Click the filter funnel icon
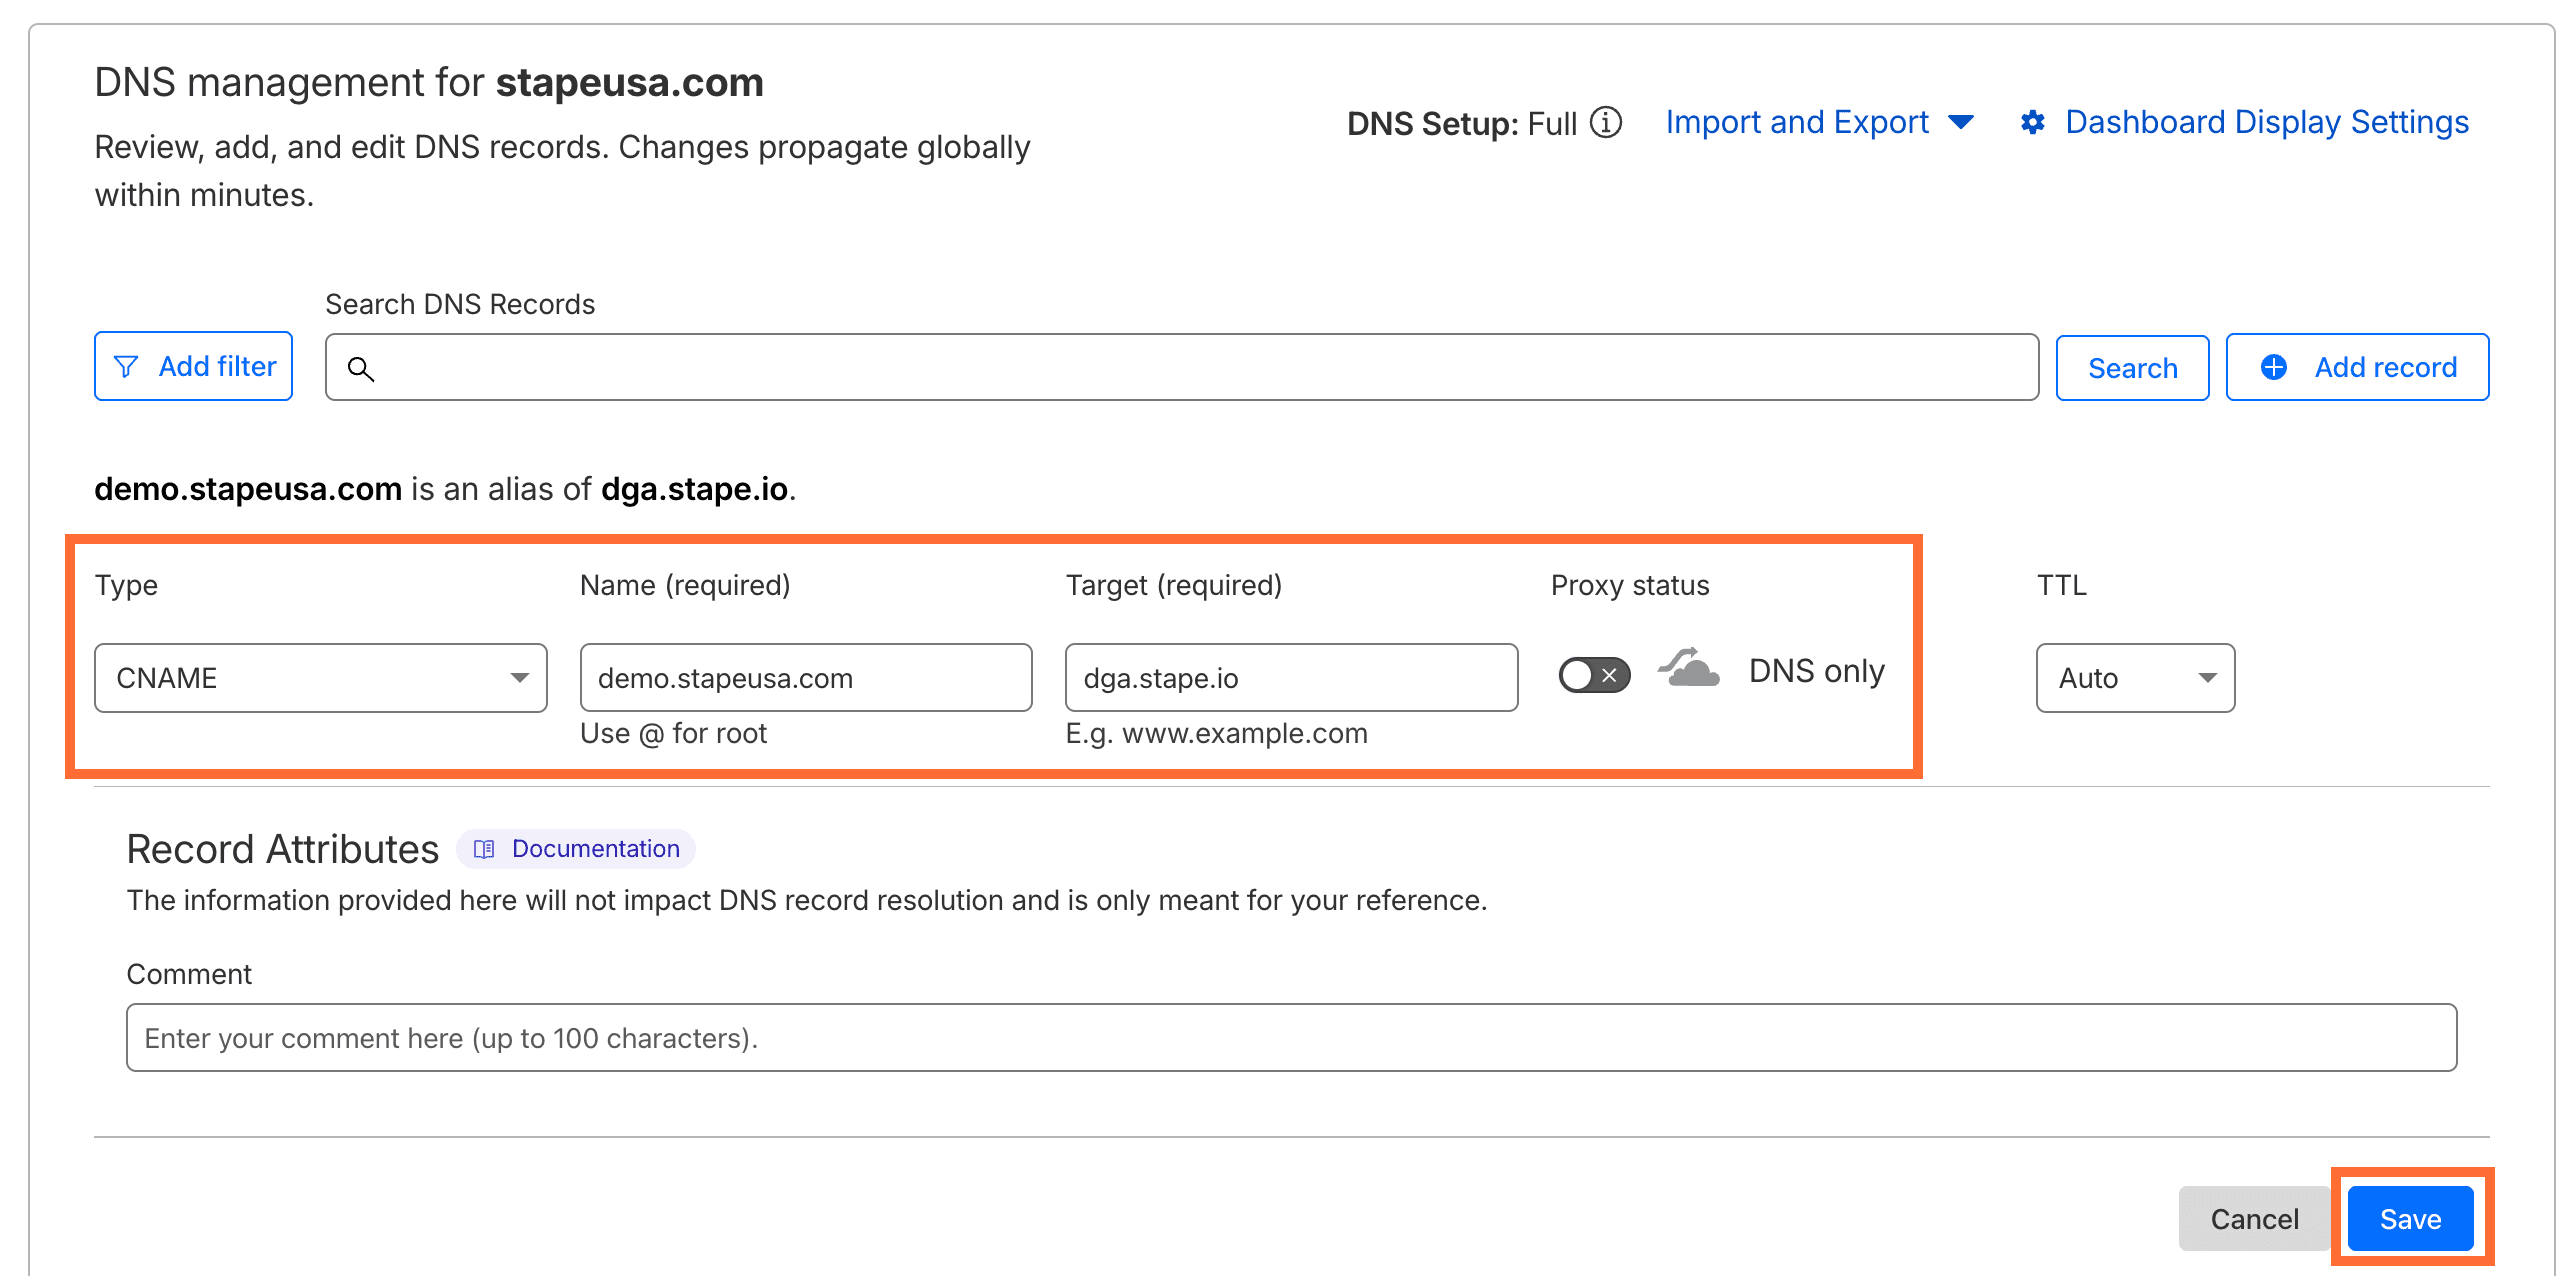The height and width of the screenshot is (1276, 2572). 126,367
